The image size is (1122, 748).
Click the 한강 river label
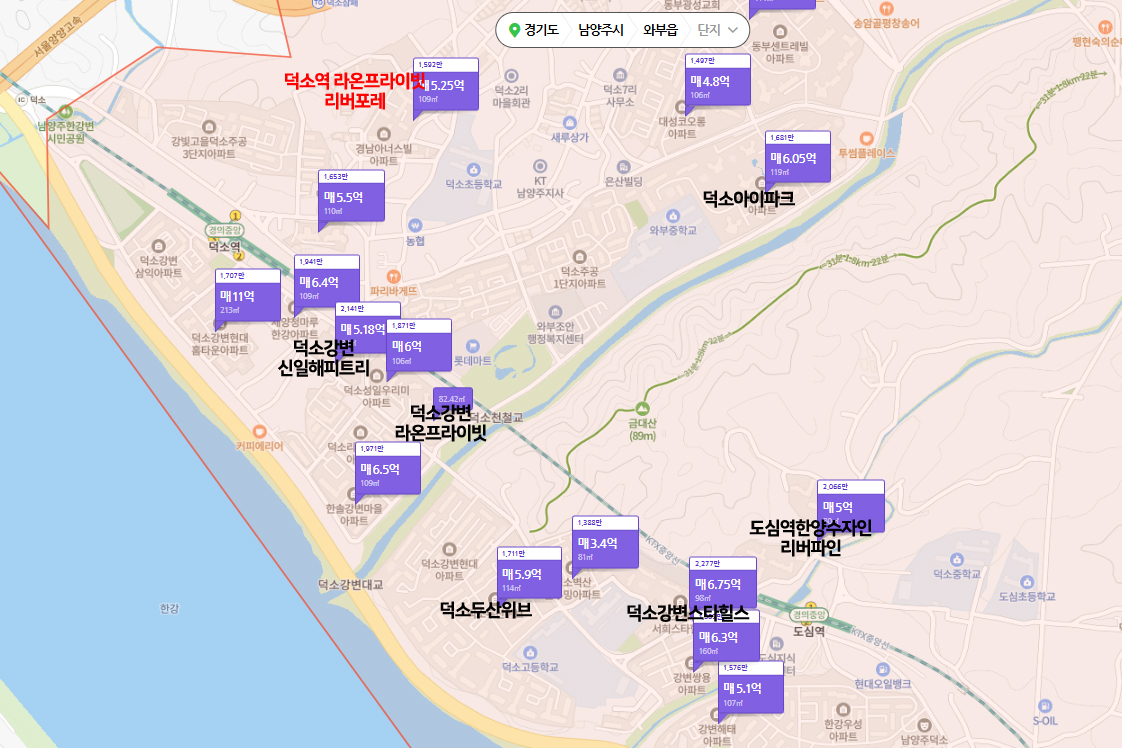click(170, 608)
